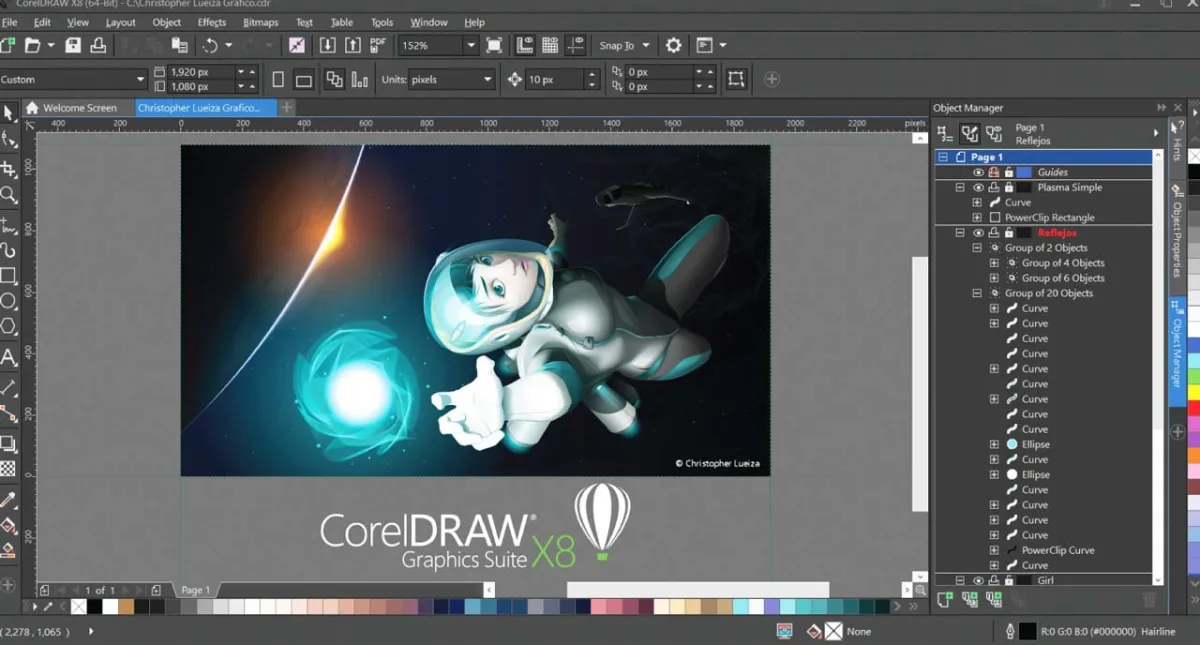Image resolution: width=1200 pixels, height=645 pixels.
Task: Select the Artistic Media tool
Action: click(8, 250)
